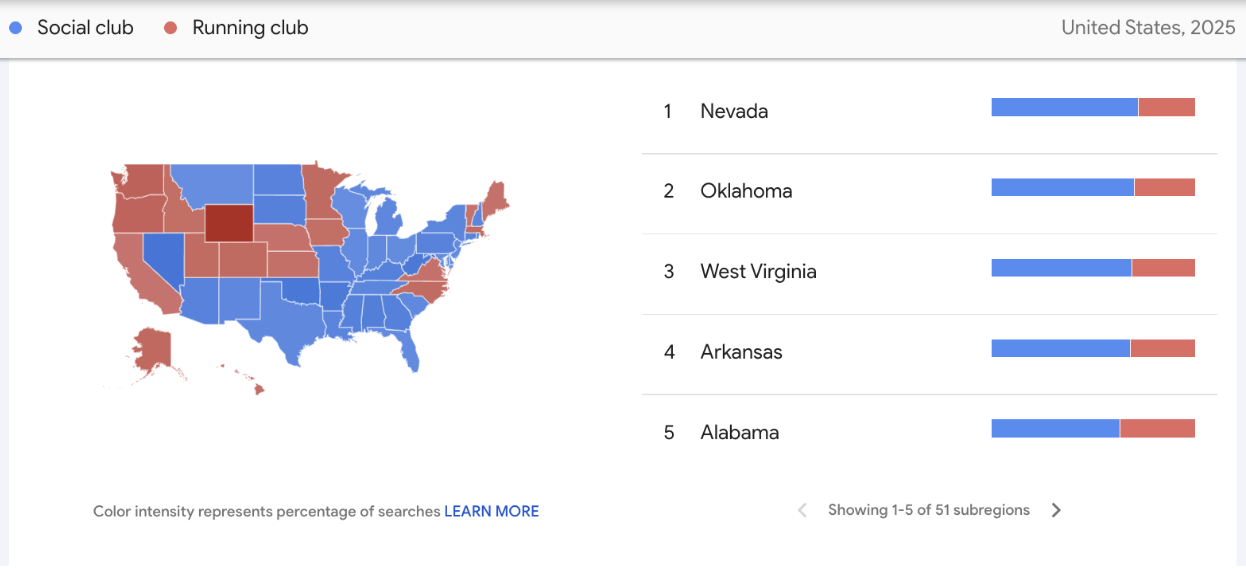Select the dark red Wyoming state on map
The height and width of the screenshot is (568, 1246).
pyautogui.click(x=229, y=223)
